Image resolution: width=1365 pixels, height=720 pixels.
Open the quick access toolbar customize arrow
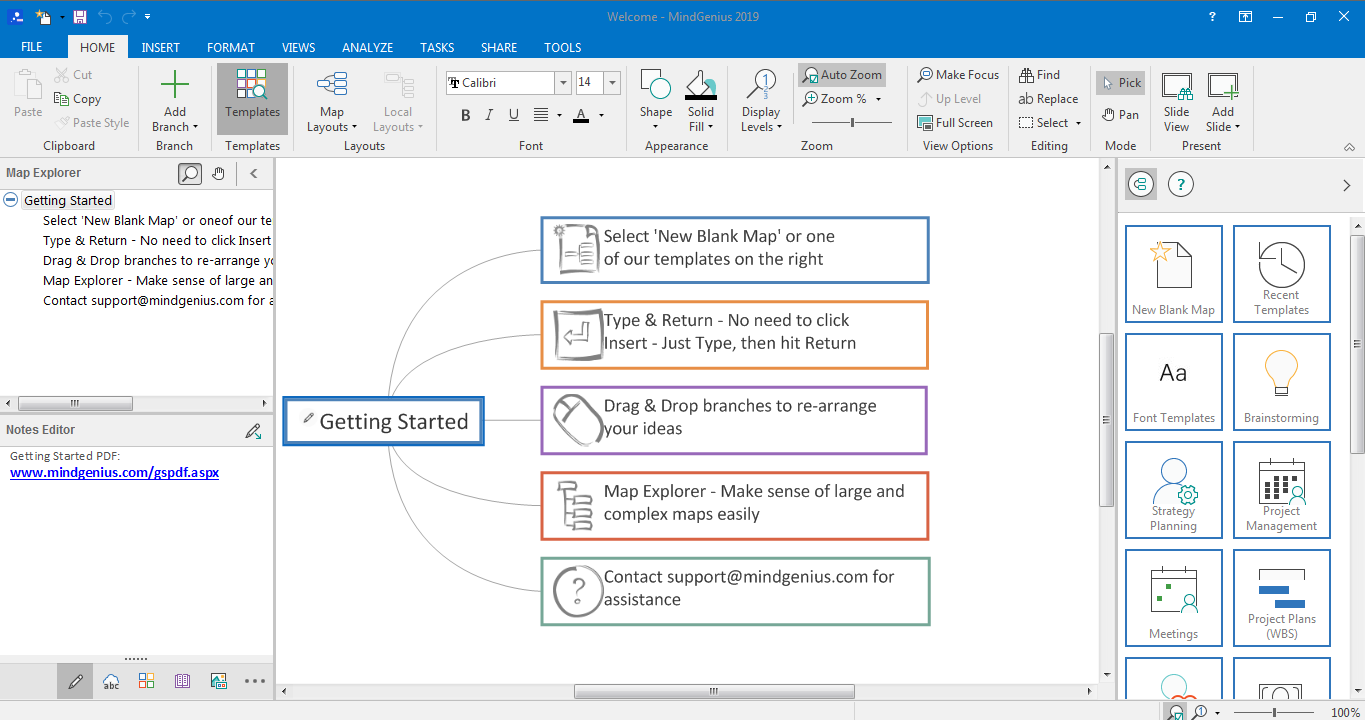click(x=148, y=17)
